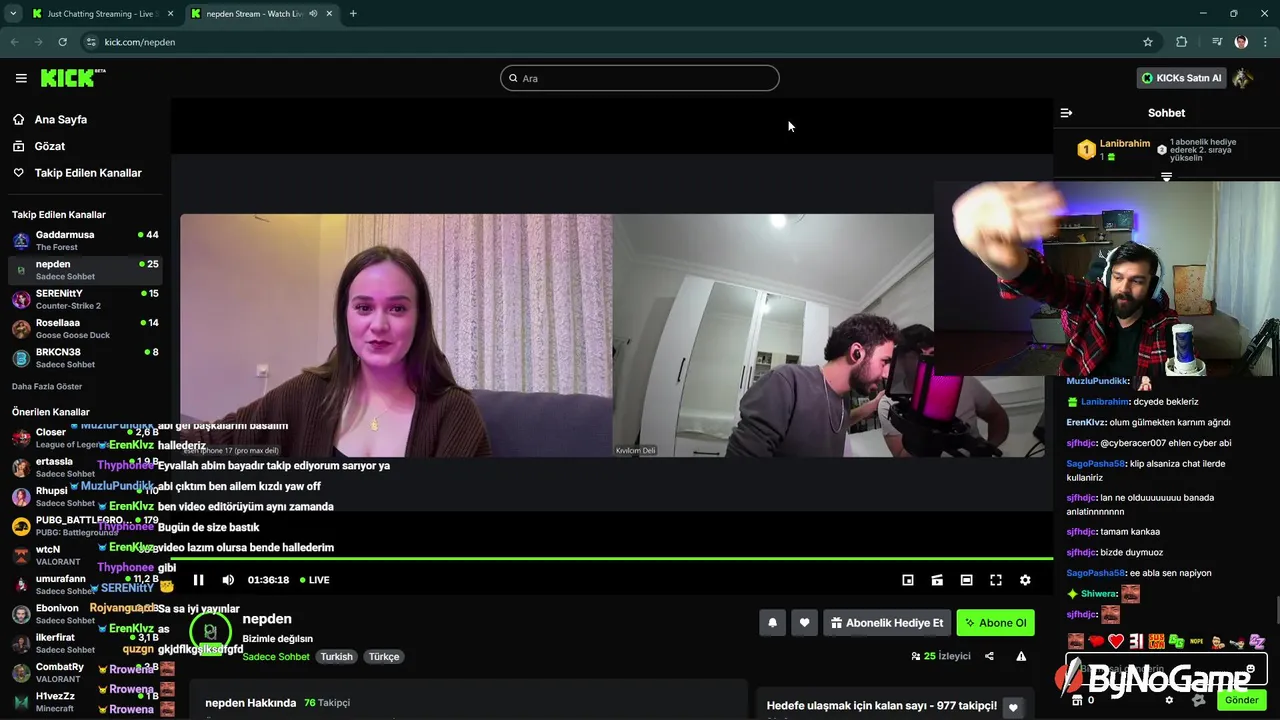Select the ZZ quick emote
Screen dimensions: 1280x720
pyautogui.click(x=1257, y=642)
